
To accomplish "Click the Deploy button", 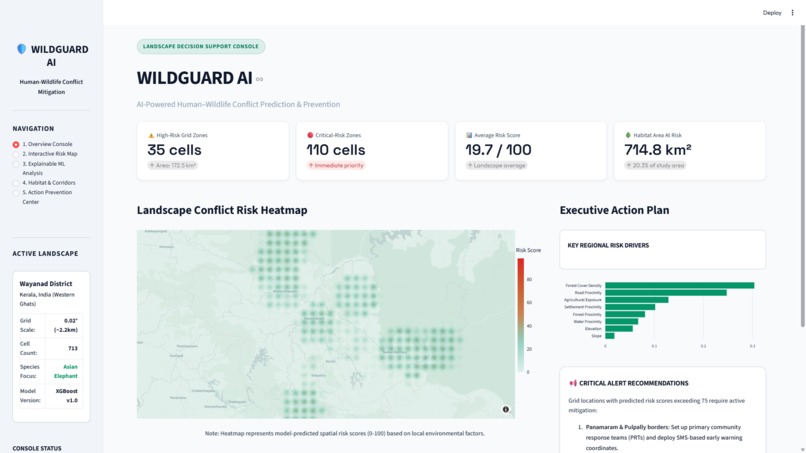I will point(772,13).
